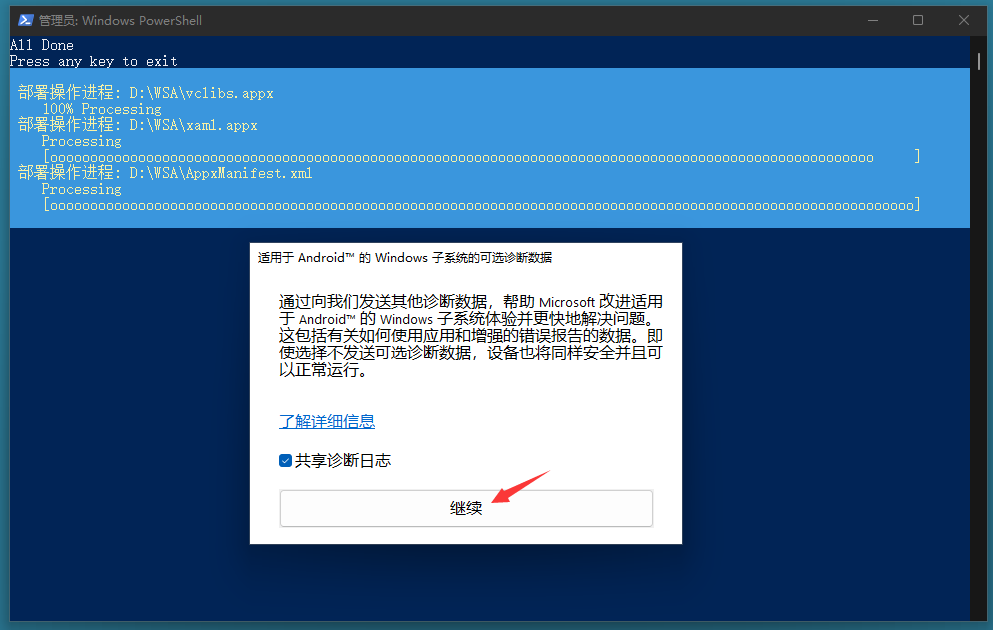Uncheck the 共享诊断日志 checkbox
Viewport: 993px width, 630px height.
click(x=285, y=460)
